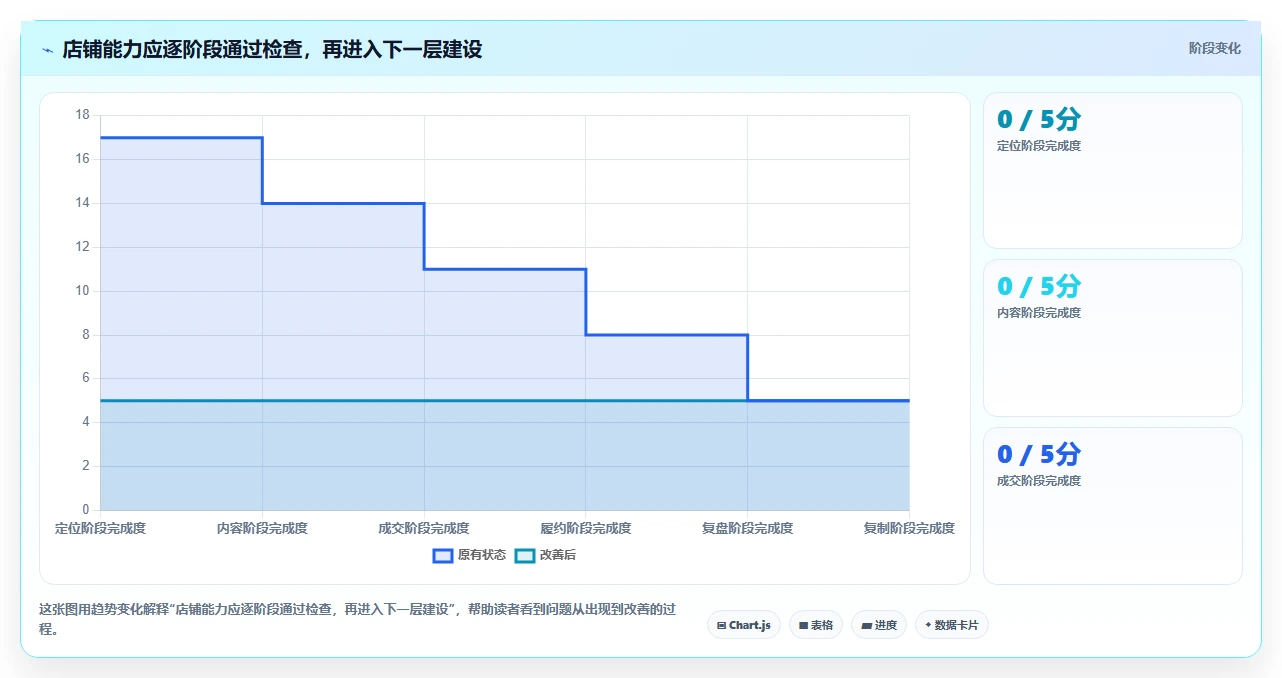Viewport: 1282px width, 678px height.
Task: Click the 定位阶段完成度 x-axis label
Action: pos(100,528)
